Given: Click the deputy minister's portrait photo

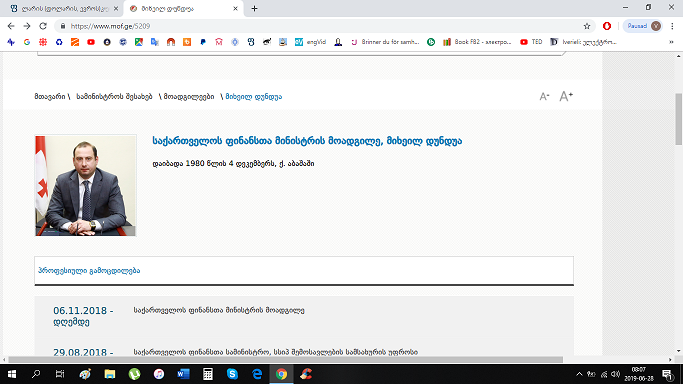Looking at the screenshot, I should point(85,185).
